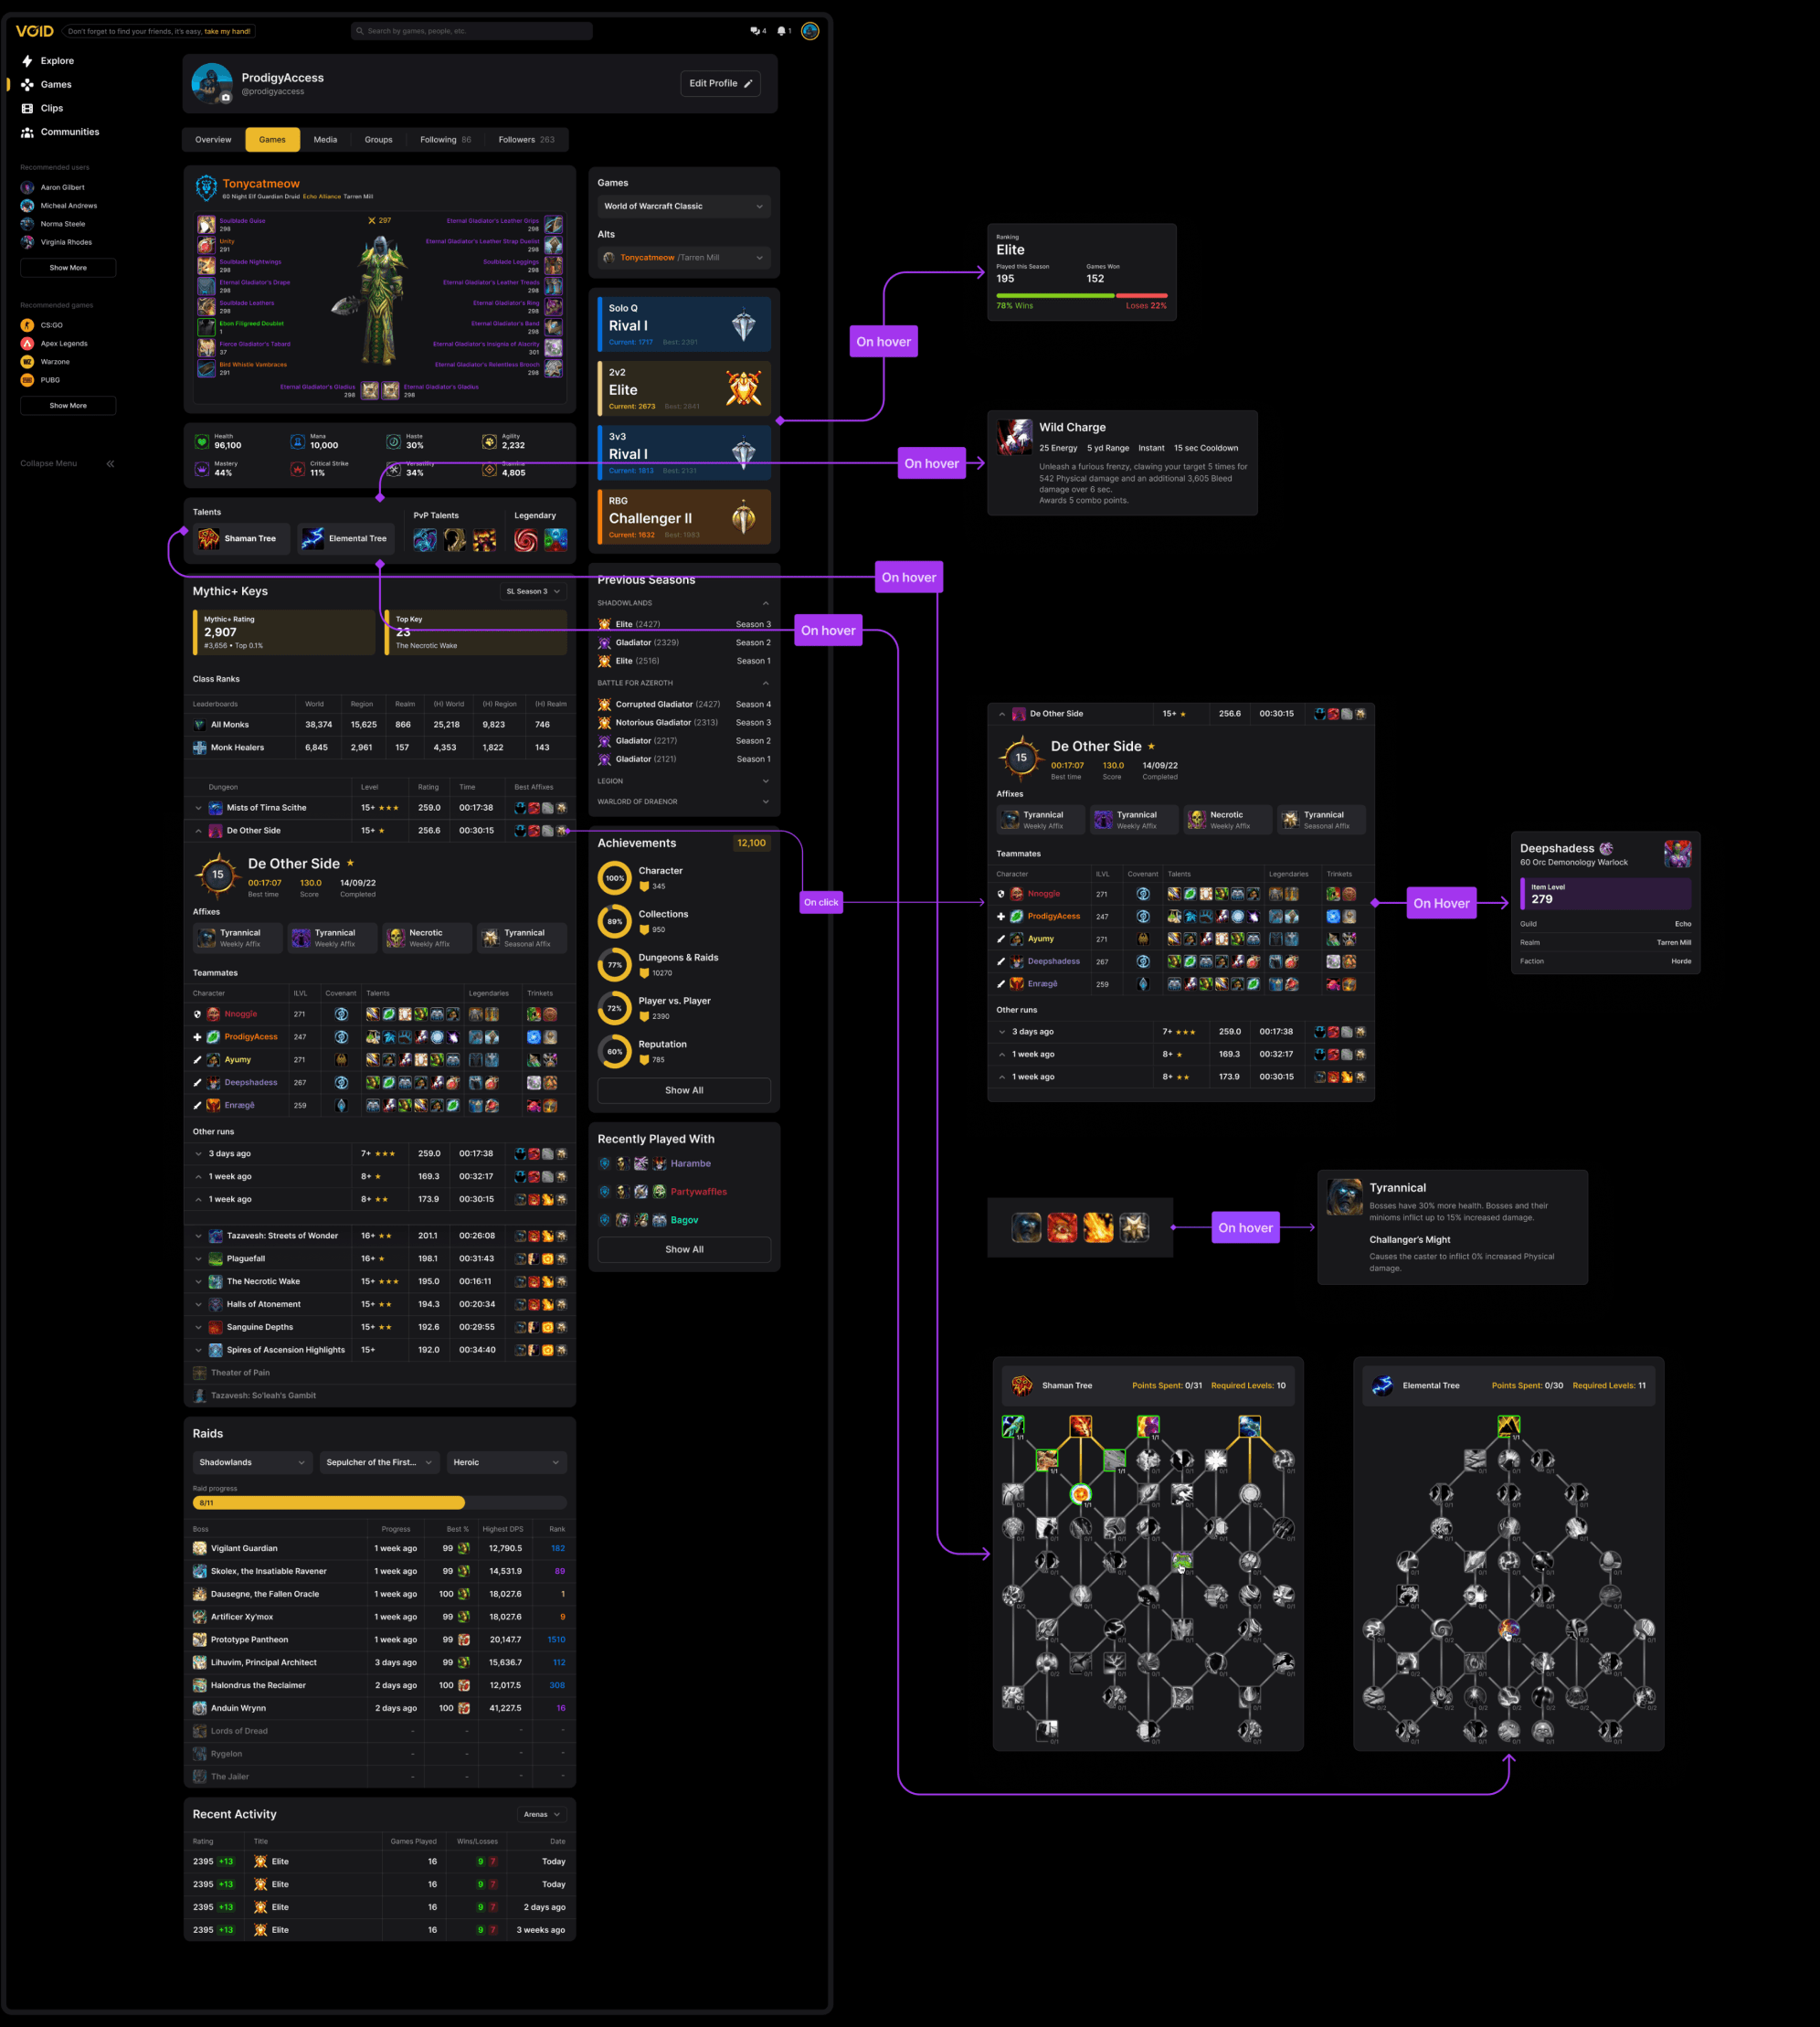
Task: Click the fiery red PvP talent icon
Action: click(x=485, y=540)
